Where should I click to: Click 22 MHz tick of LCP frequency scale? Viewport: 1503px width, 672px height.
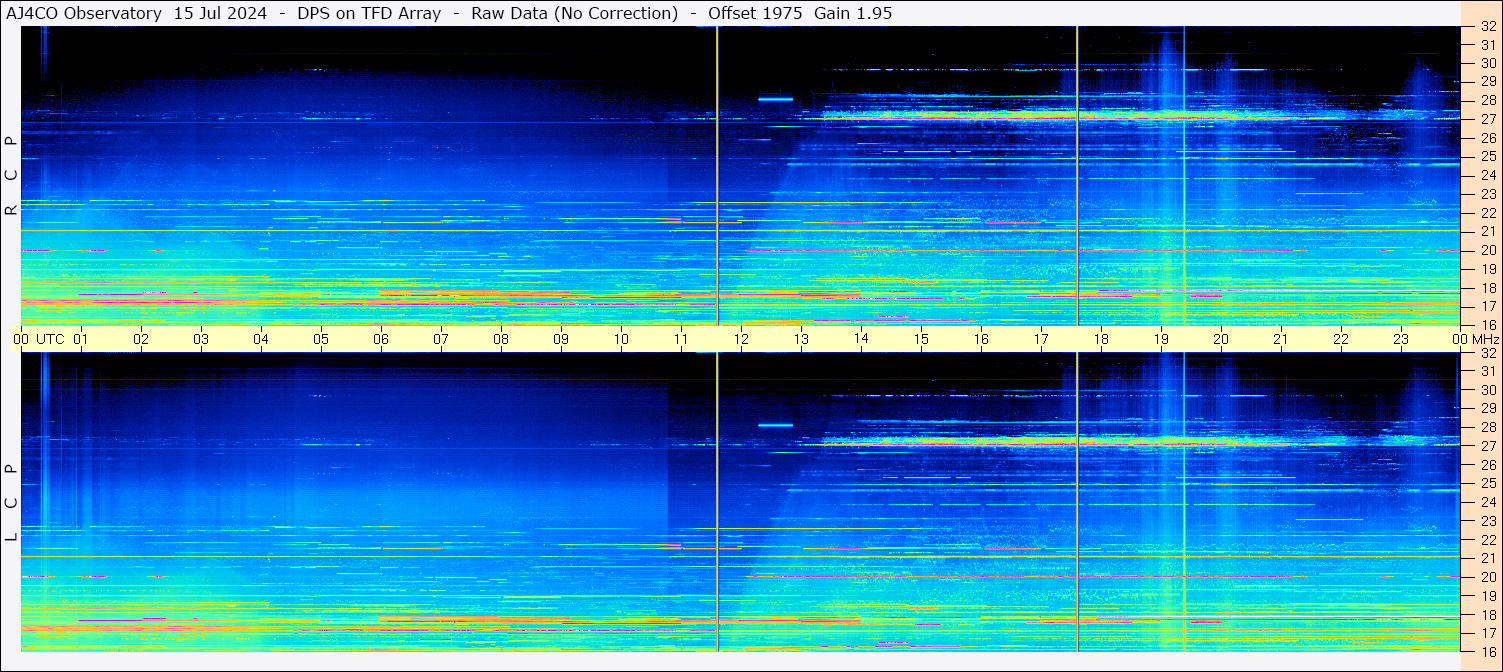click(x=1487, y=540)
